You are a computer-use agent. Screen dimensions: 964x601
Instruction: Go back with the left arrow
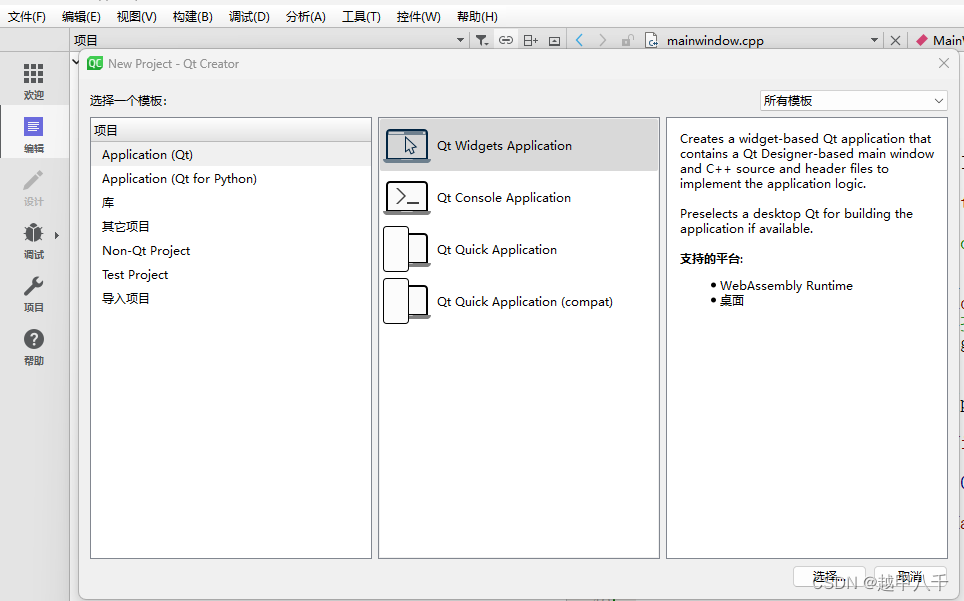579,41
